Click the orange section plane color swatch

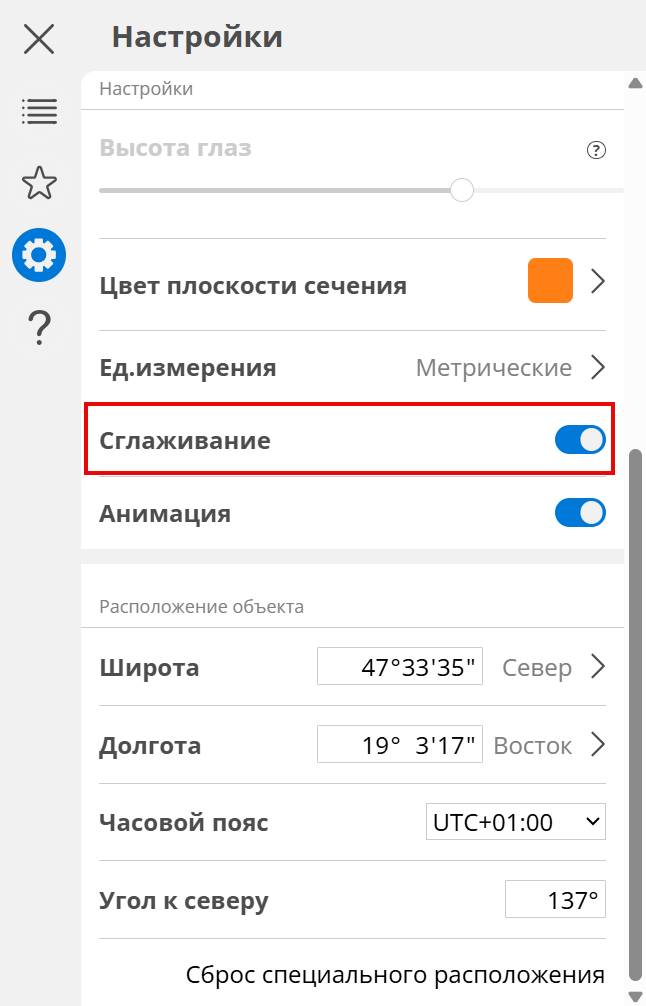coord(550,281)
